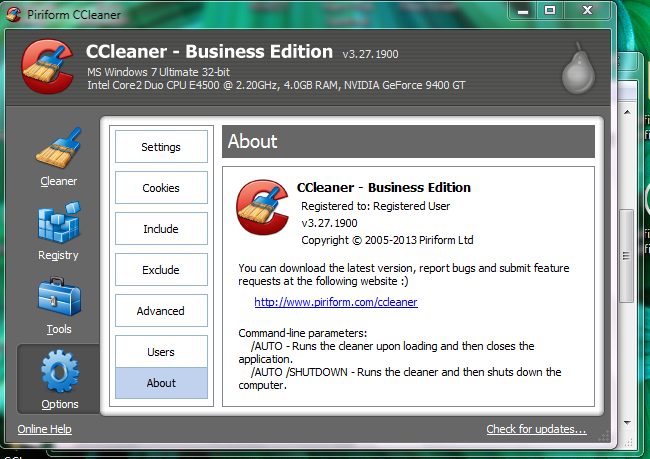The image size is (650, 459).
Task: Minimize the CCleaner window
Action: [523, 10]
